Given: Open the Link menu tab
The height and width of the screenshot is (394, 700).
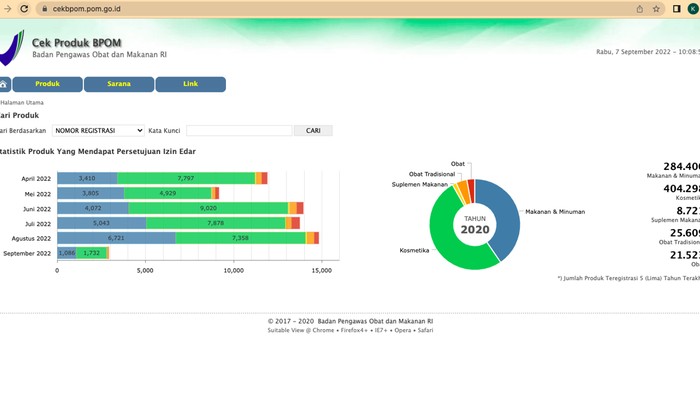Looking at the screenshot, I should (x=191, y=84).
